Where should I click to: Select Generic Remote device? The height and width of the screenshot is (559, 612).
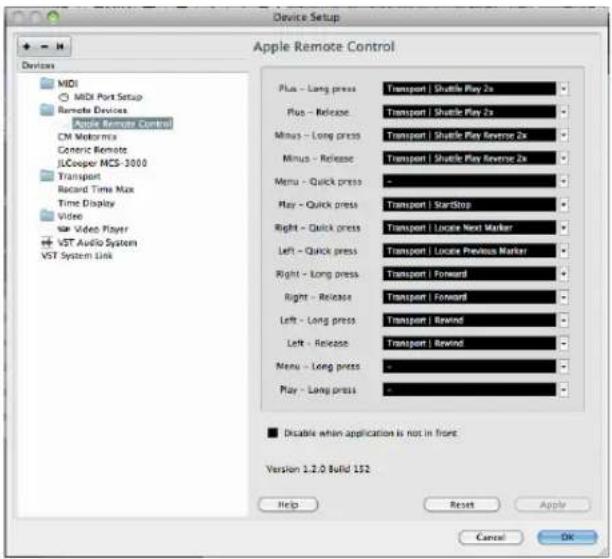(x=92, y=150)
